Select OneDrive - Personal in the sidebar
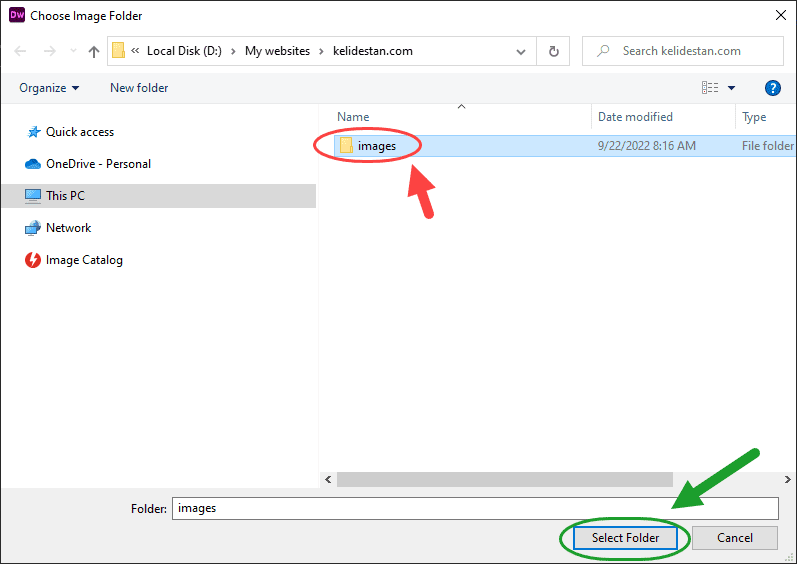This screenshot has height=564, width=797. click(98, 164)
